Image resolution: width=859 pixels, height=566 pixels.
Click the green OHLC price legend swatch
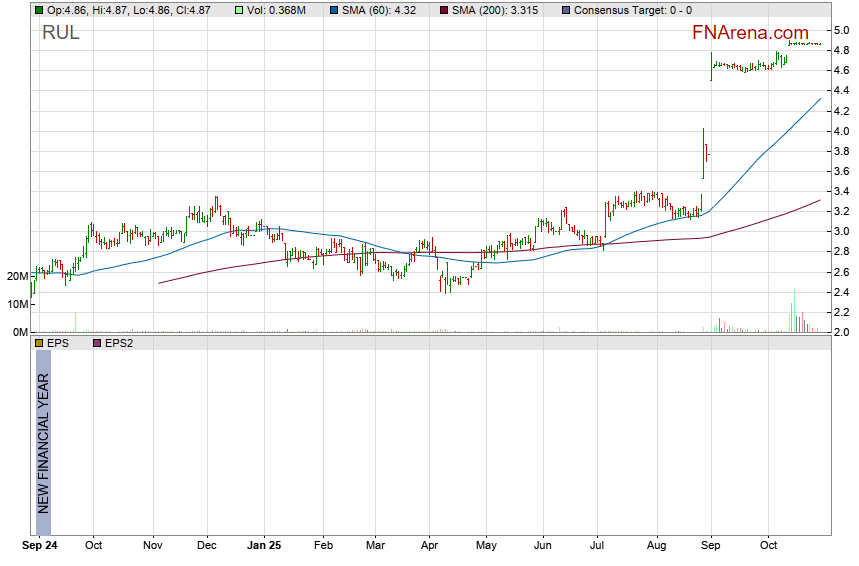(38, 10)
